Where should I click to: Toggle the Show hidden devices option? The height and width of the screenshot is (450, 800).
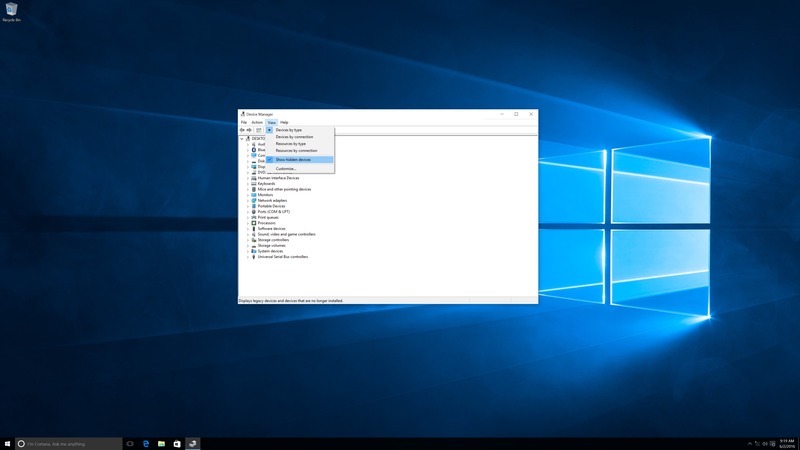pos(293,159)
